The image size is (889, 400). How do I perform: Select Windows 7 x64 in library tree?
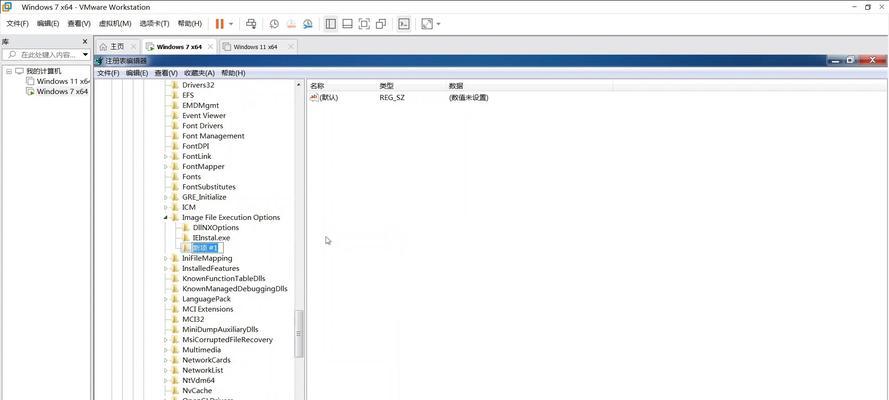pos(57,91)
